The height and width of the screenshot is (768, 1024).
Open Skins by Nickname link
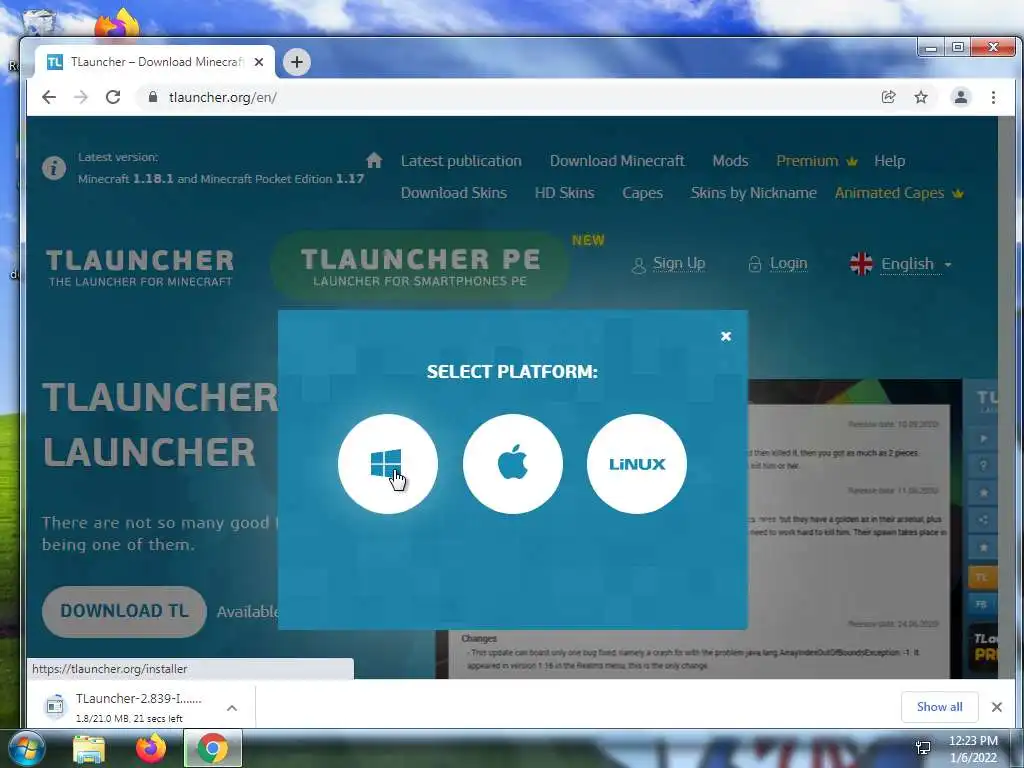click(x=754, y=193)
